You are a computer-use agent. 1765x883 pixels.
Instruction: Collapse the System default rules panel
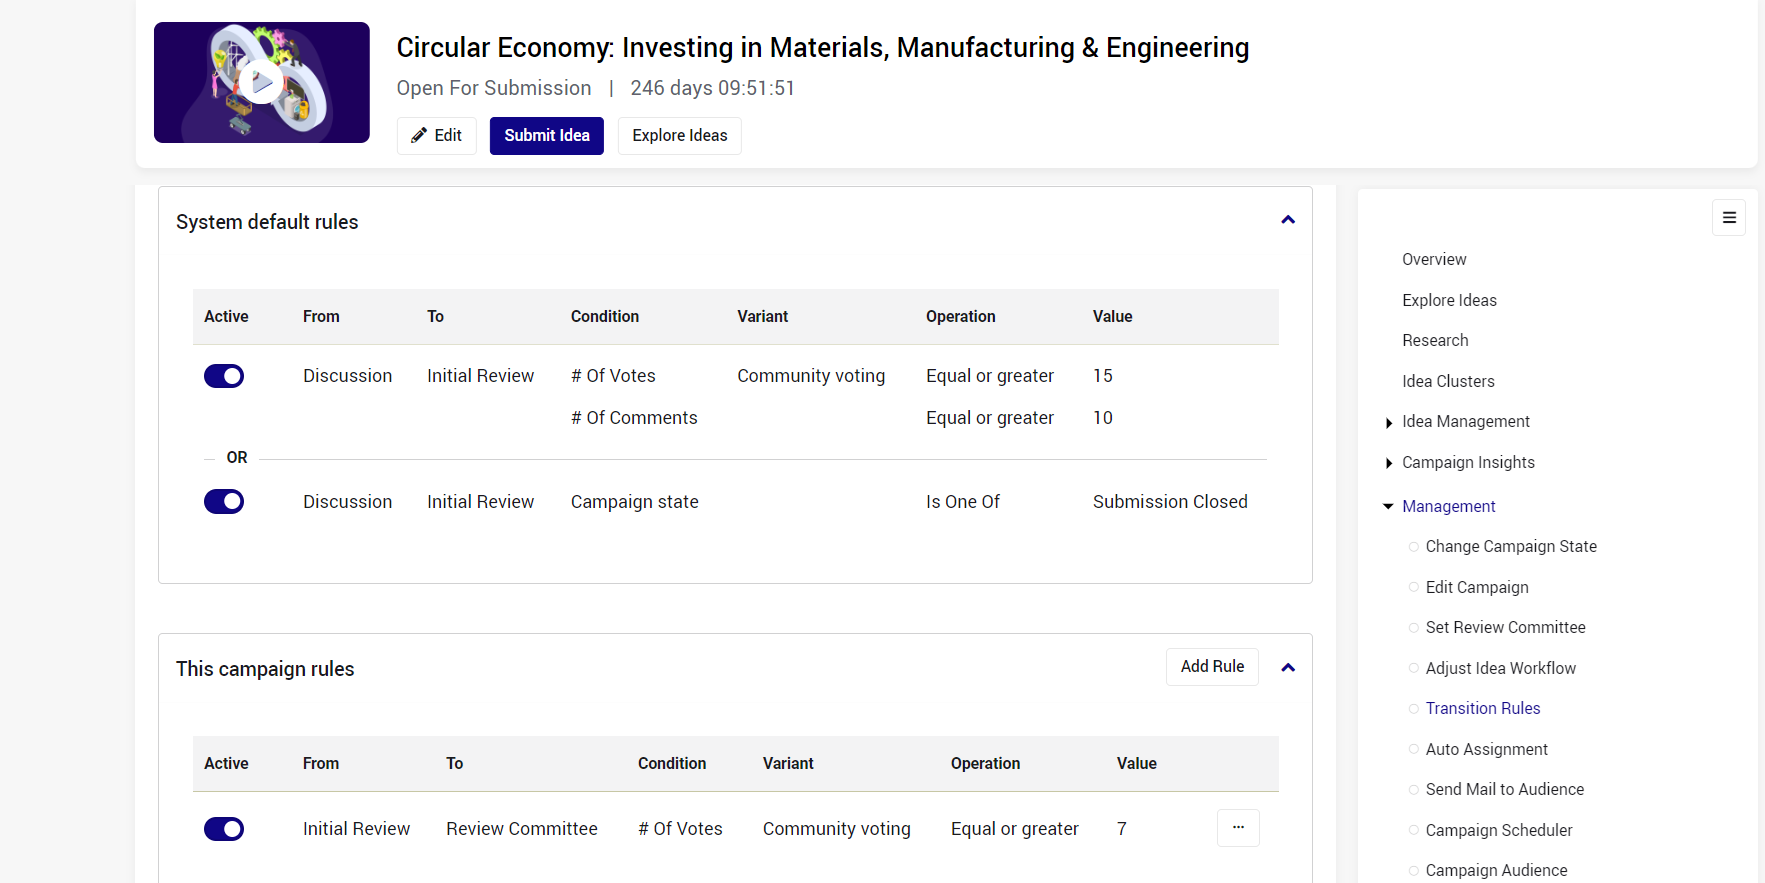click(x=1288, y=220)
